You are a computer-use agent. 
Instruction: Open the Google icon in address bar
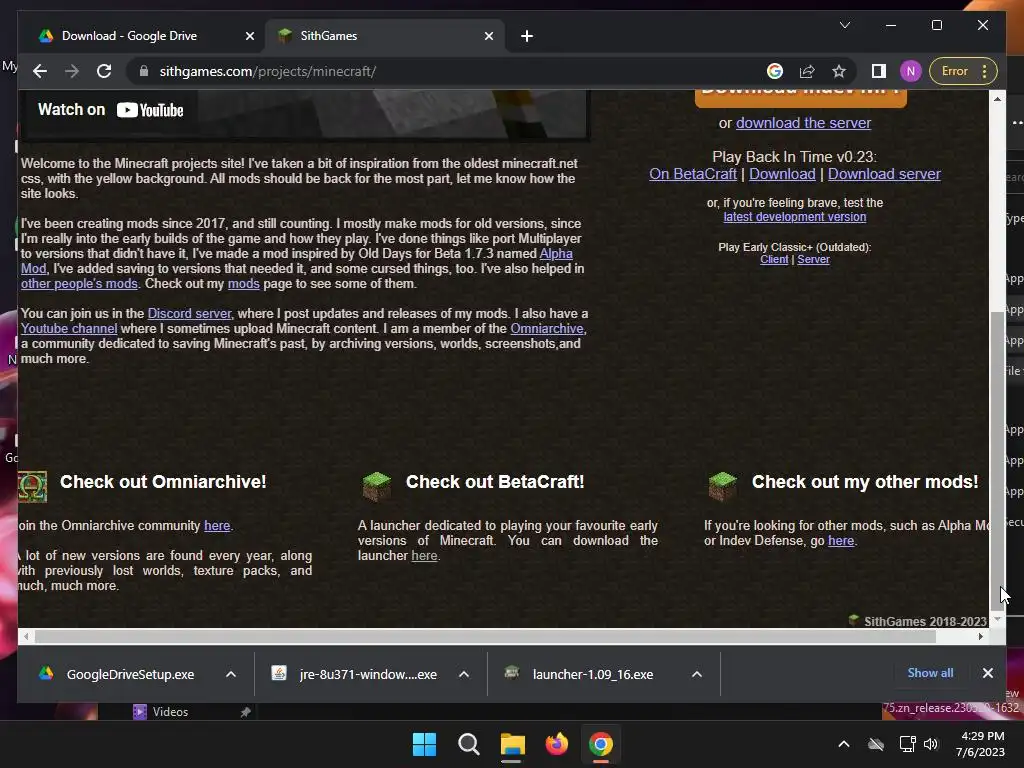[775, 71]
